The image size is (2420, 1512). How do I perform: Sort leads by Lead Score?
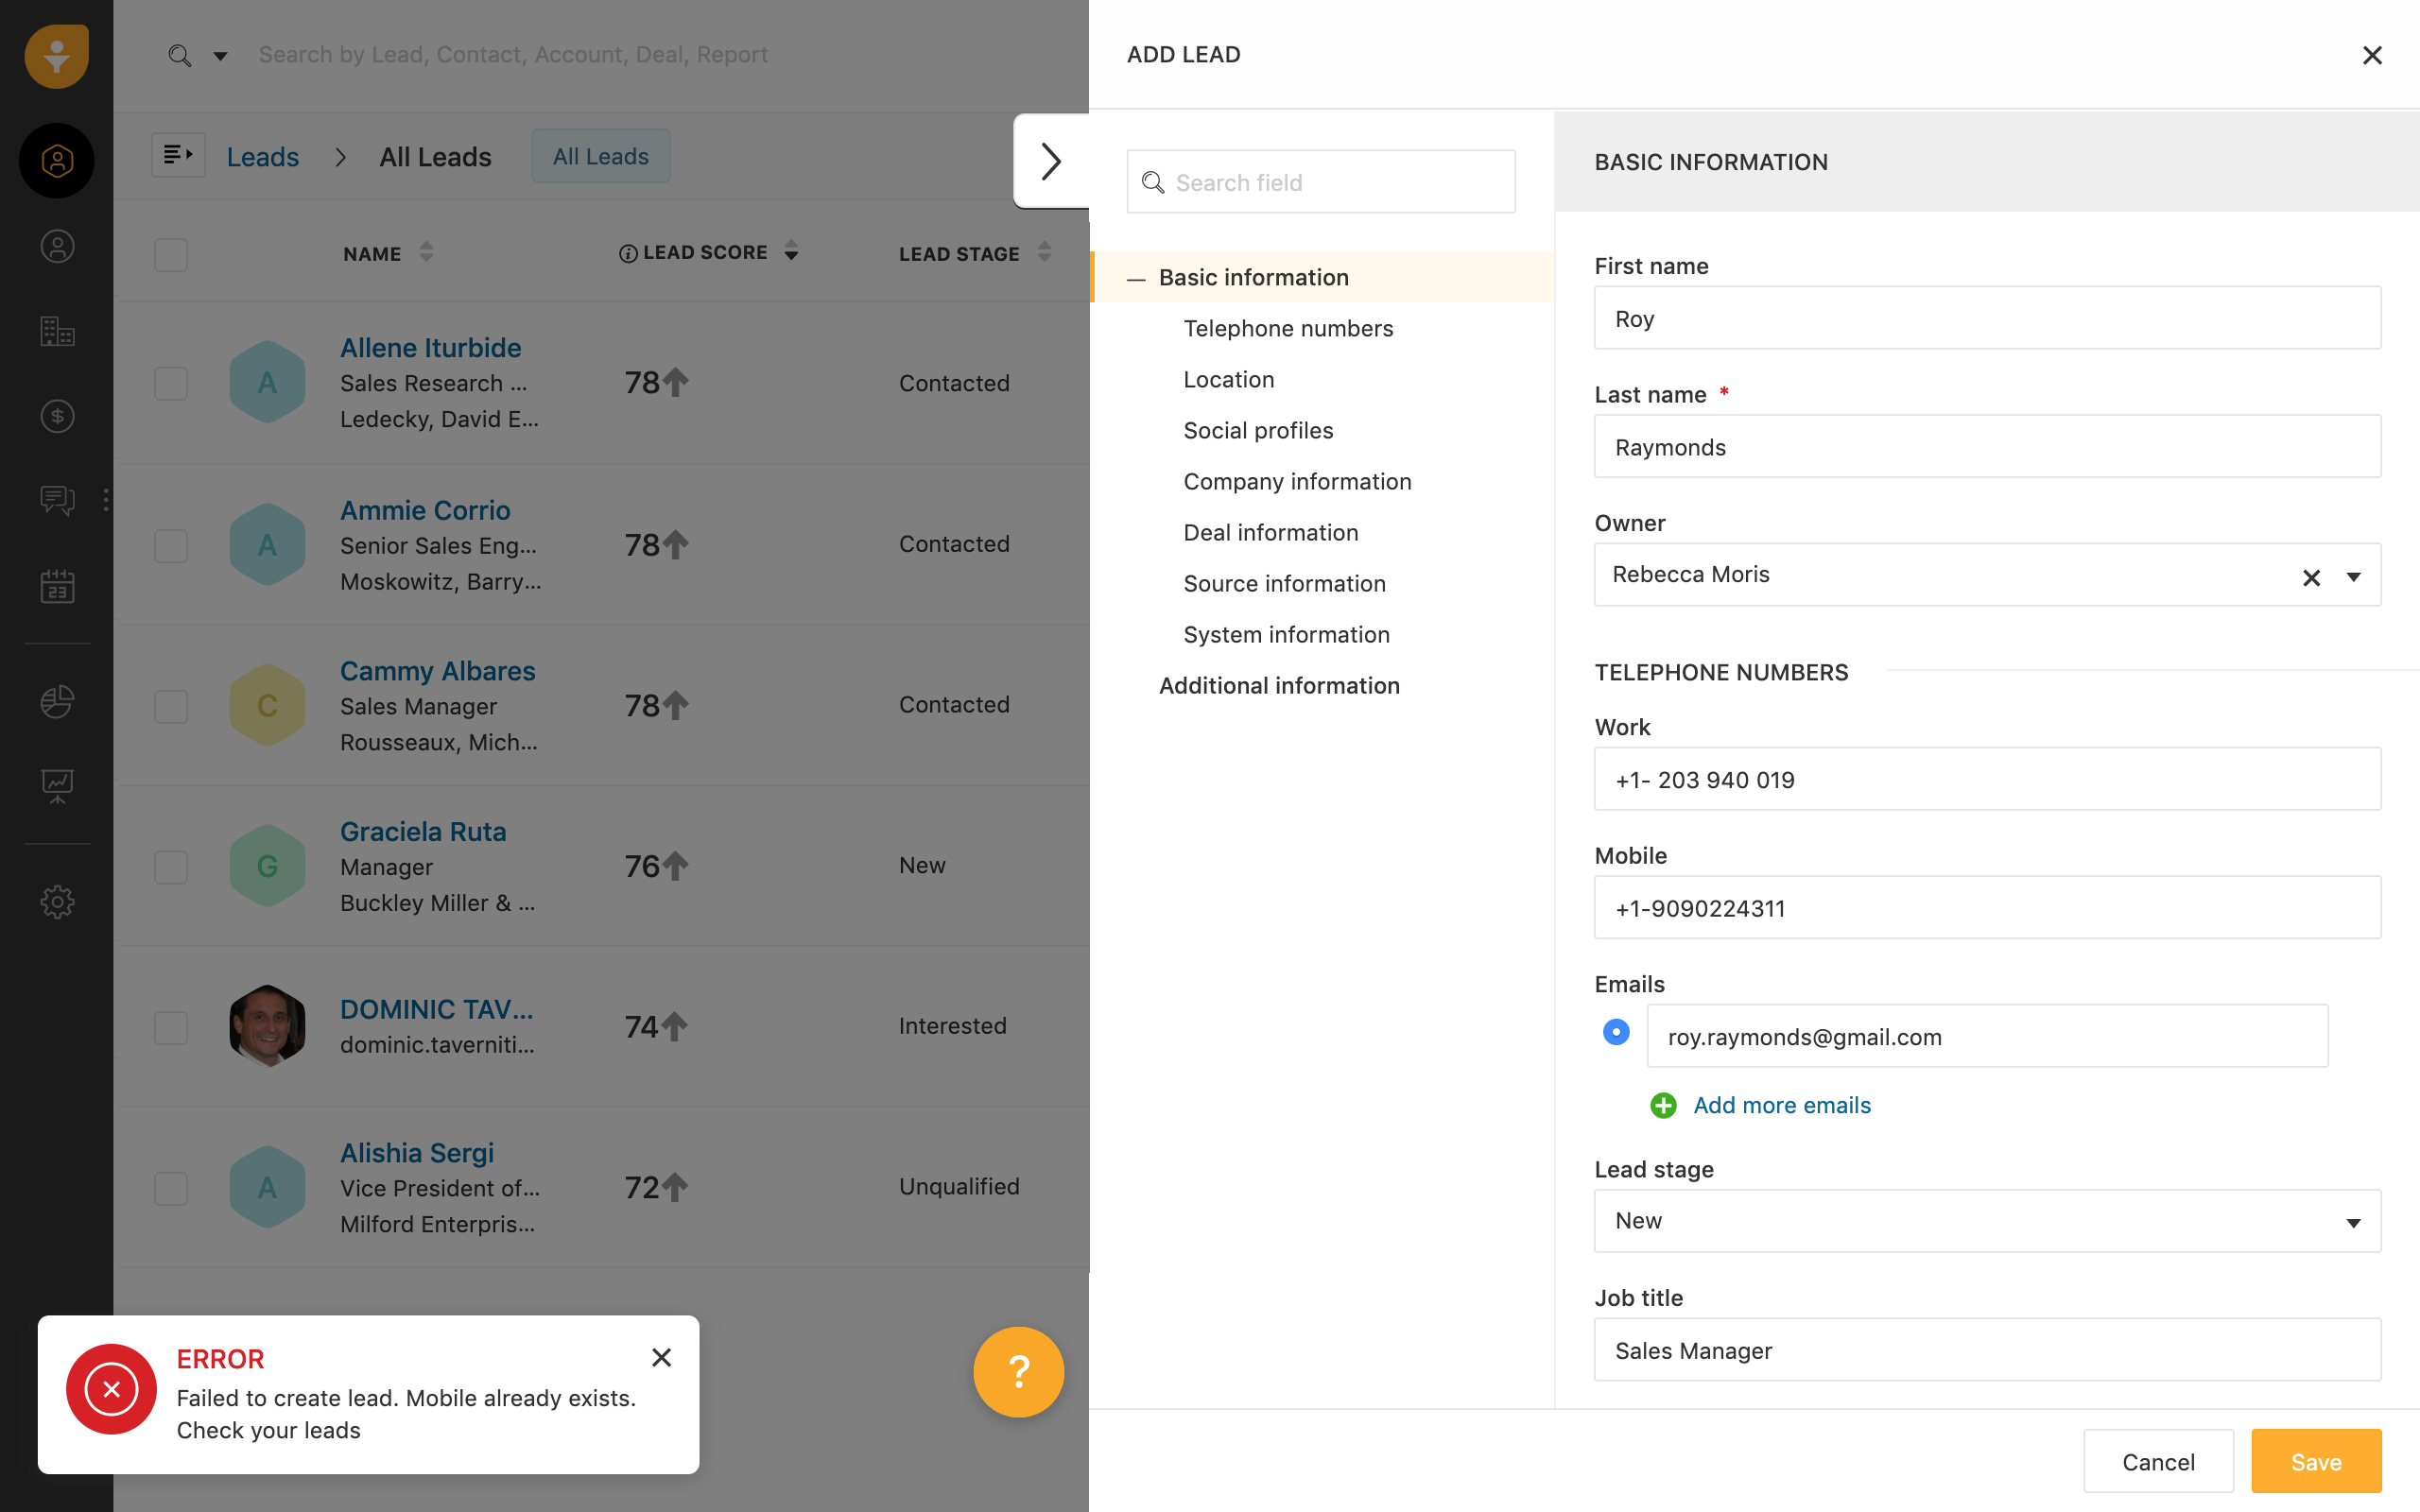790,252
